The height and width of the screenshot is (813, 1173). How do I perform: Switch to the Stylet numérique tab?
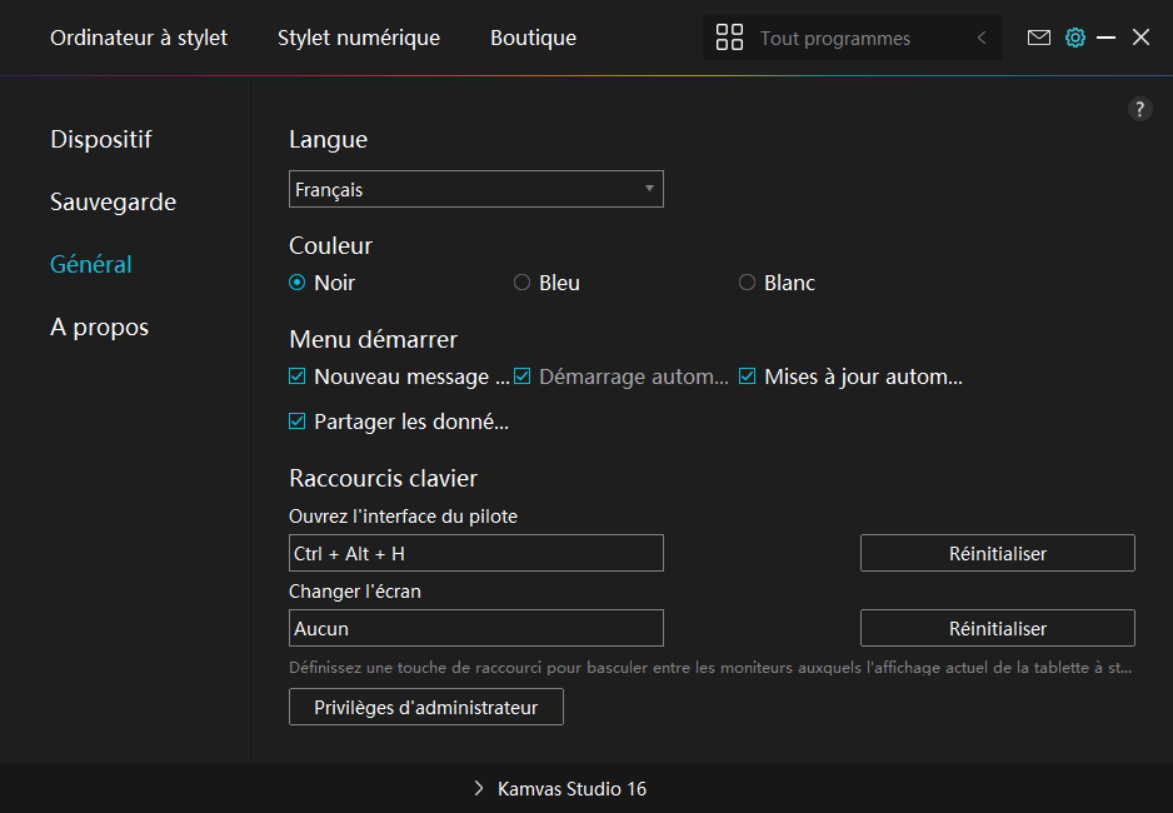pyautogui.click(x=358, y=38)
